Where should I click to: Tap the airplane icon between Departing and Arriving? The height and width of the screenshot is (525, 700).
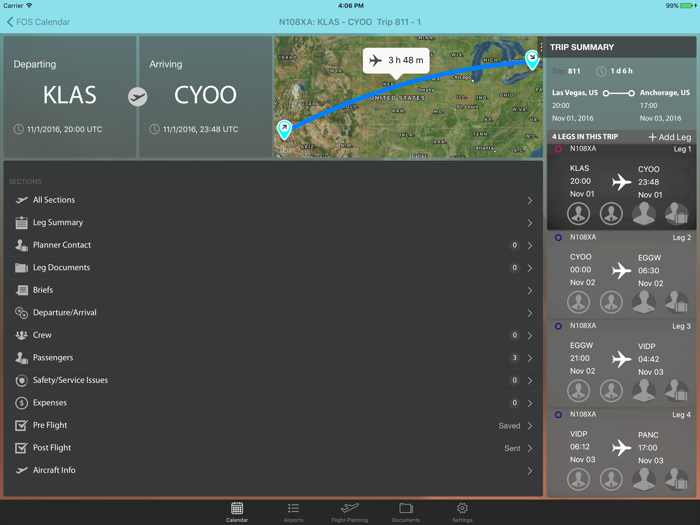[x=138, y=97]
